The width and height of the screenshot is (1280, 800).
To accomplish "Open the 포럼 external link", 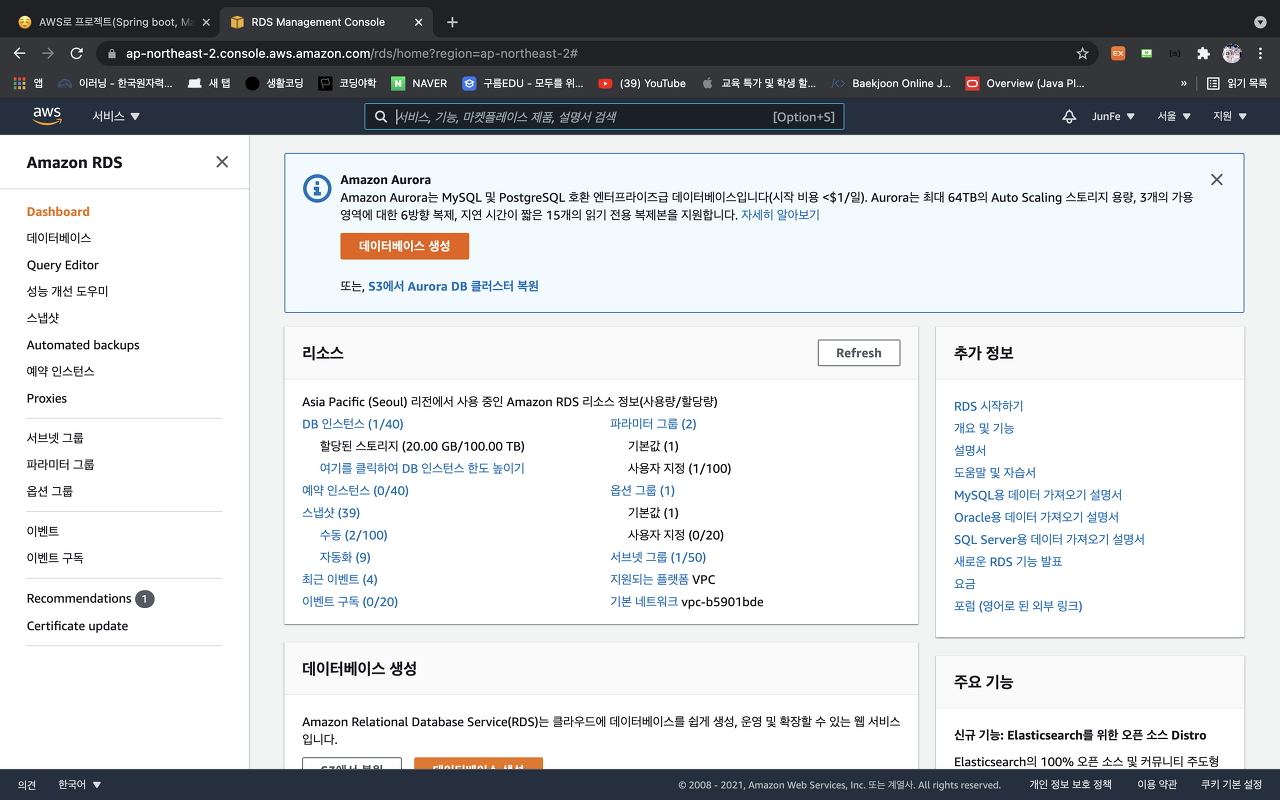I will click(x=1018, y=606).
